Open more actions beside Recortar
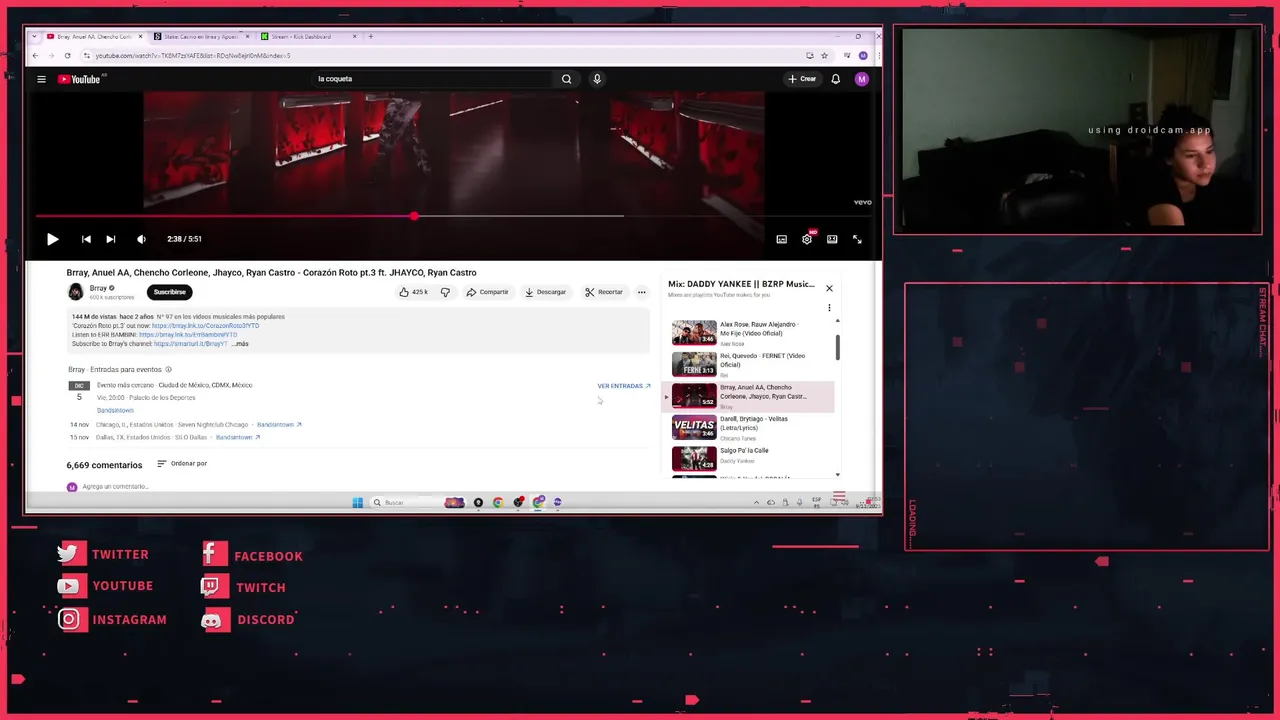The height and width of the screenshot is (720, 1280). coord(642,292)
